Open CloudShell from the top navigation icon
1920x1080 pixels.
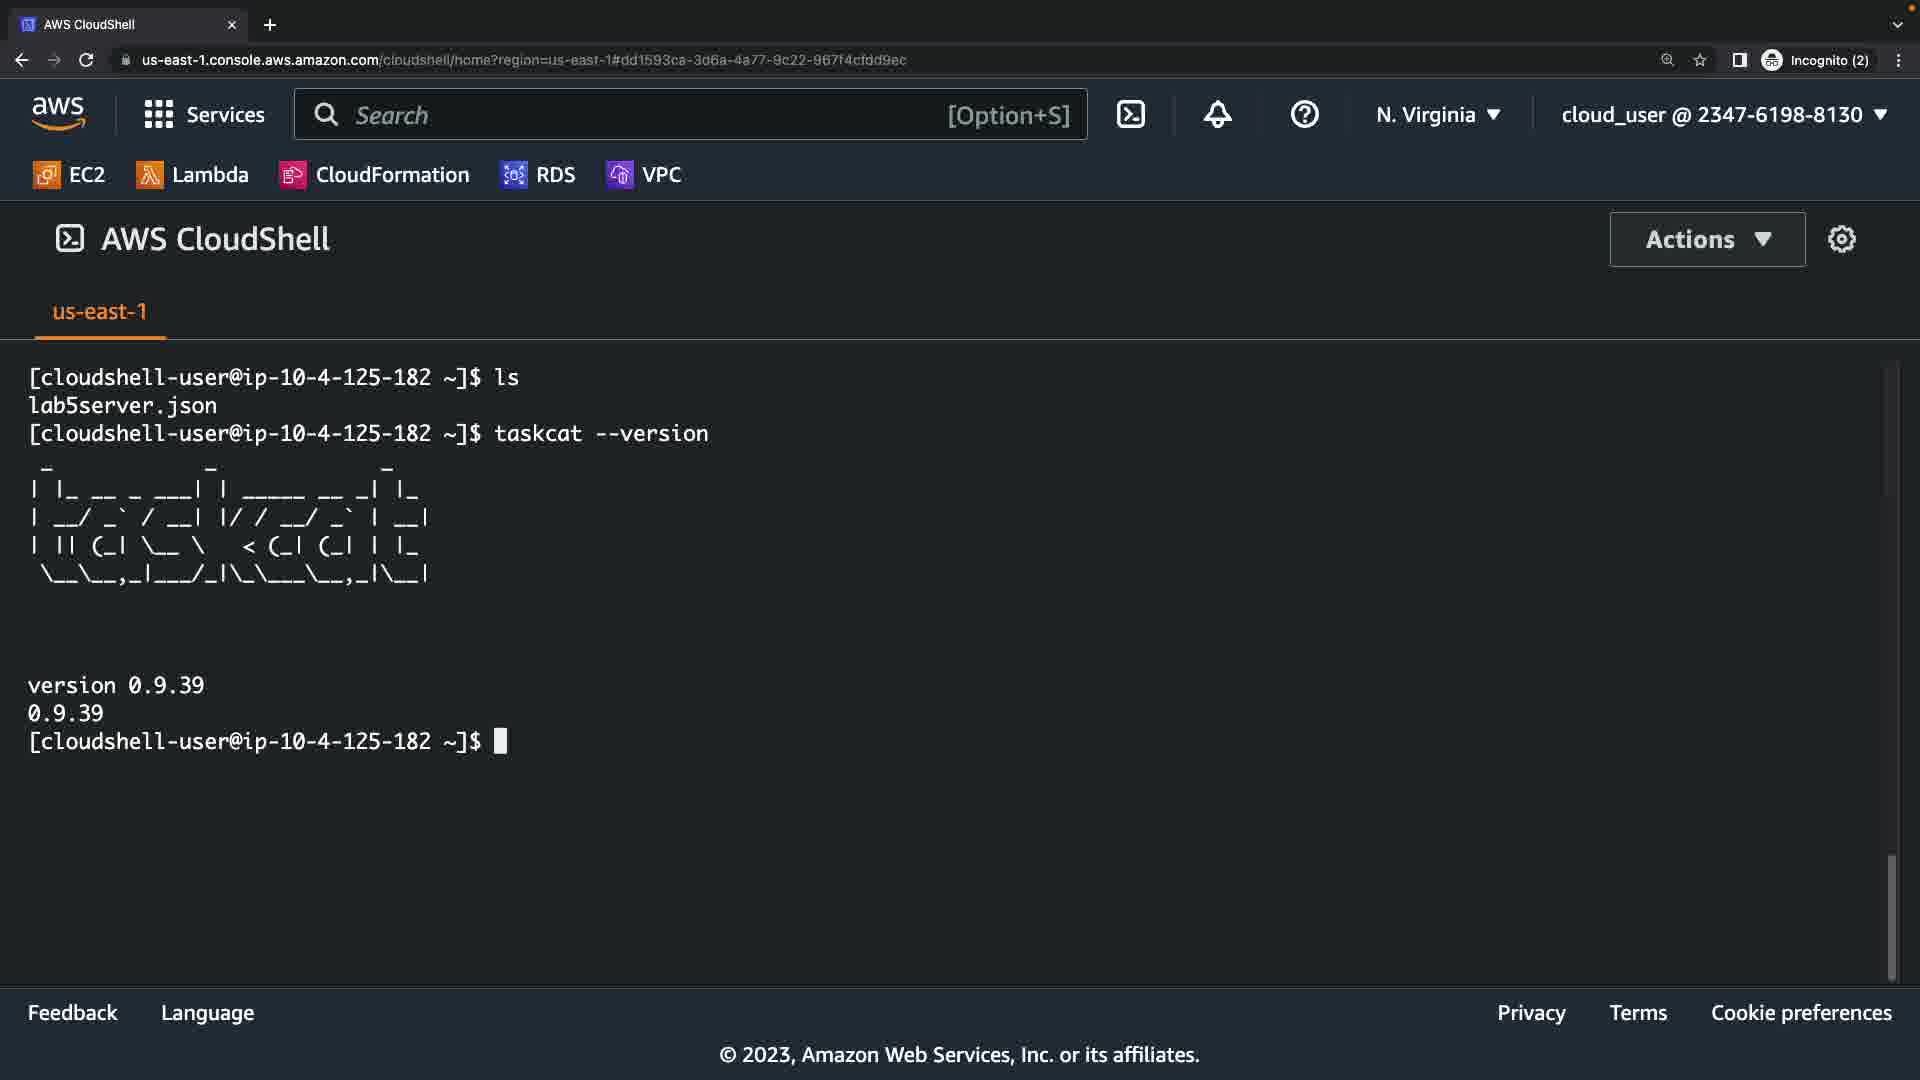coord(1130,115)
